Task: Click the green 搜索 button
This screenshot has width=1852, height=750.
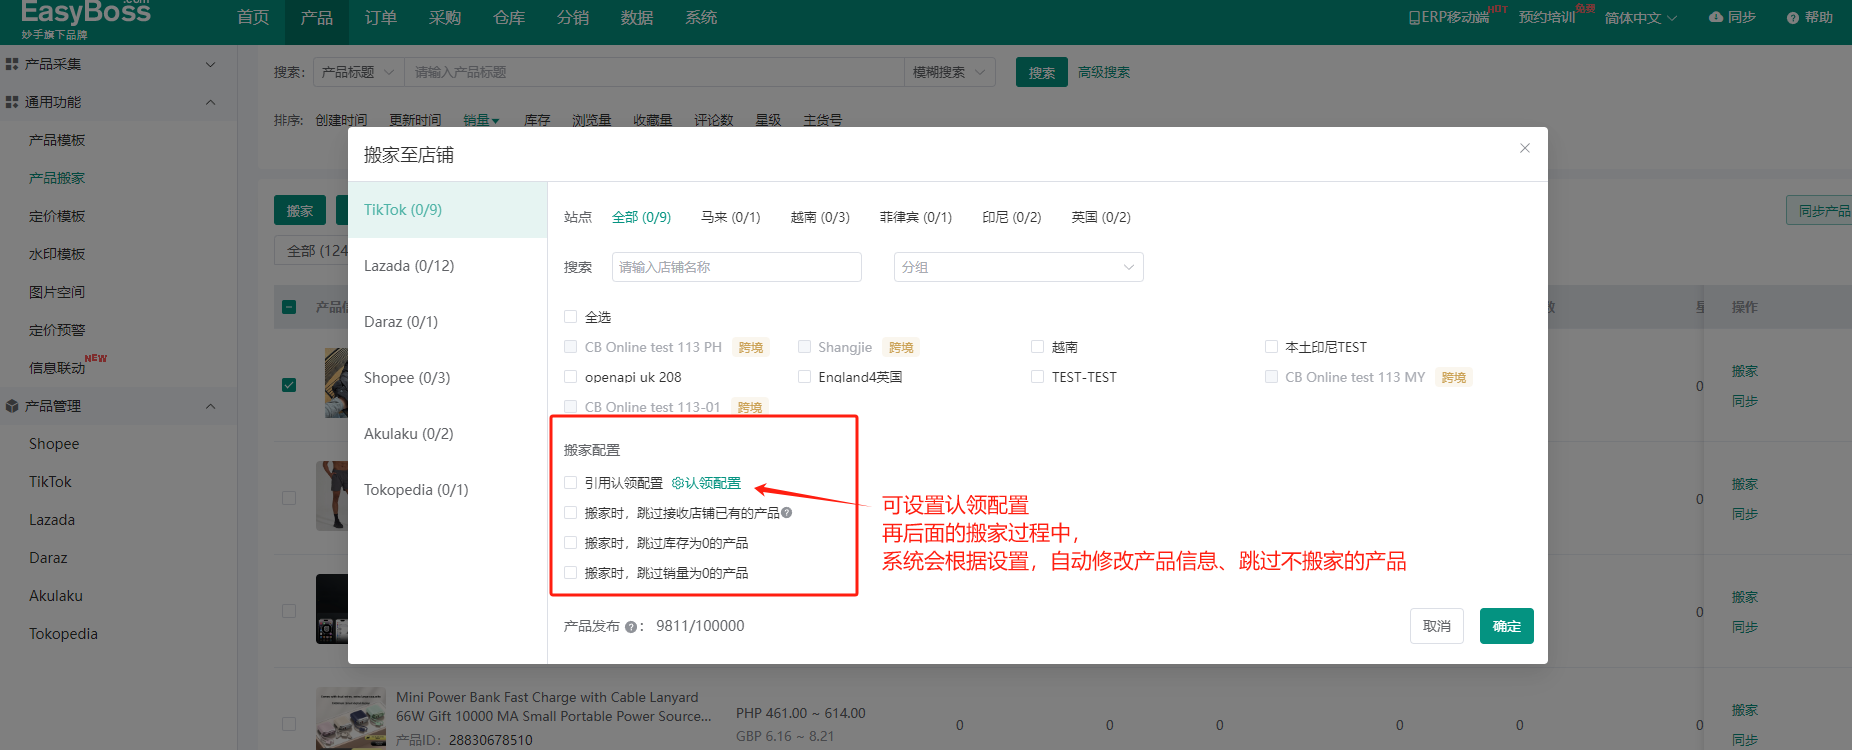Action: coord(1042,72)
